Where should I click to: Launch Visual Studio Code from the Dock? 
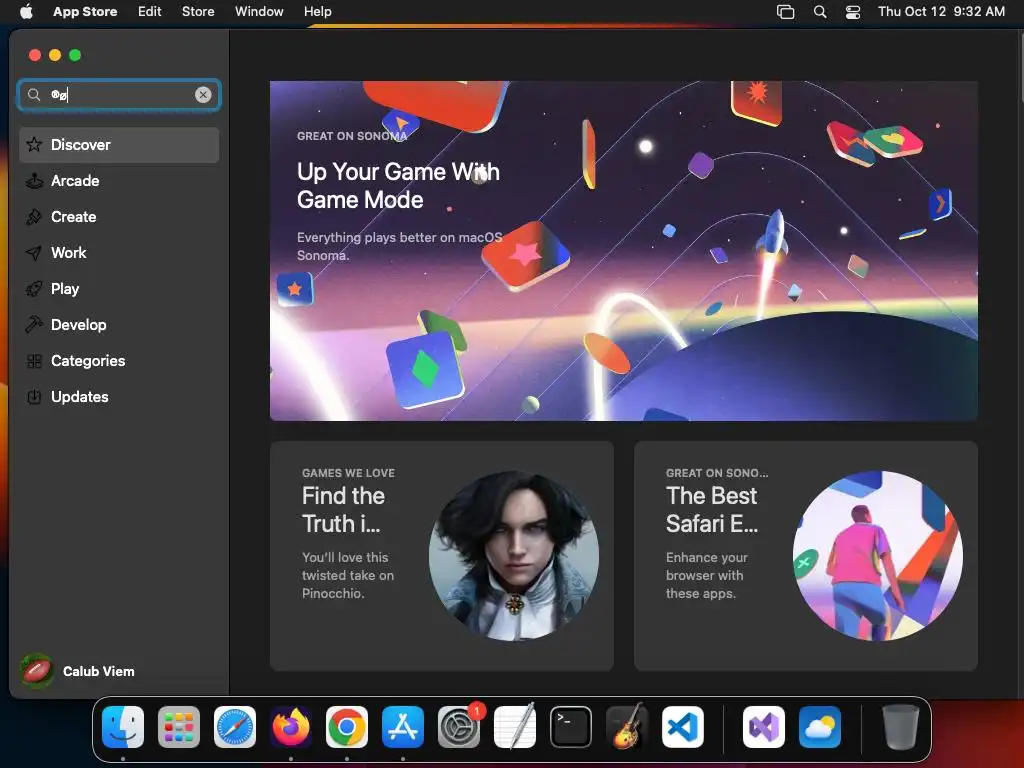pyautogui.click(x=682, y=727)
